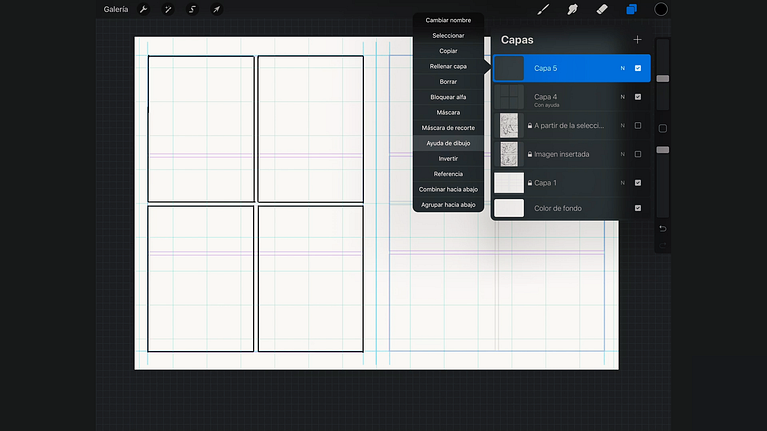
Task: Return to Galería
Action: tap(116, 10)
